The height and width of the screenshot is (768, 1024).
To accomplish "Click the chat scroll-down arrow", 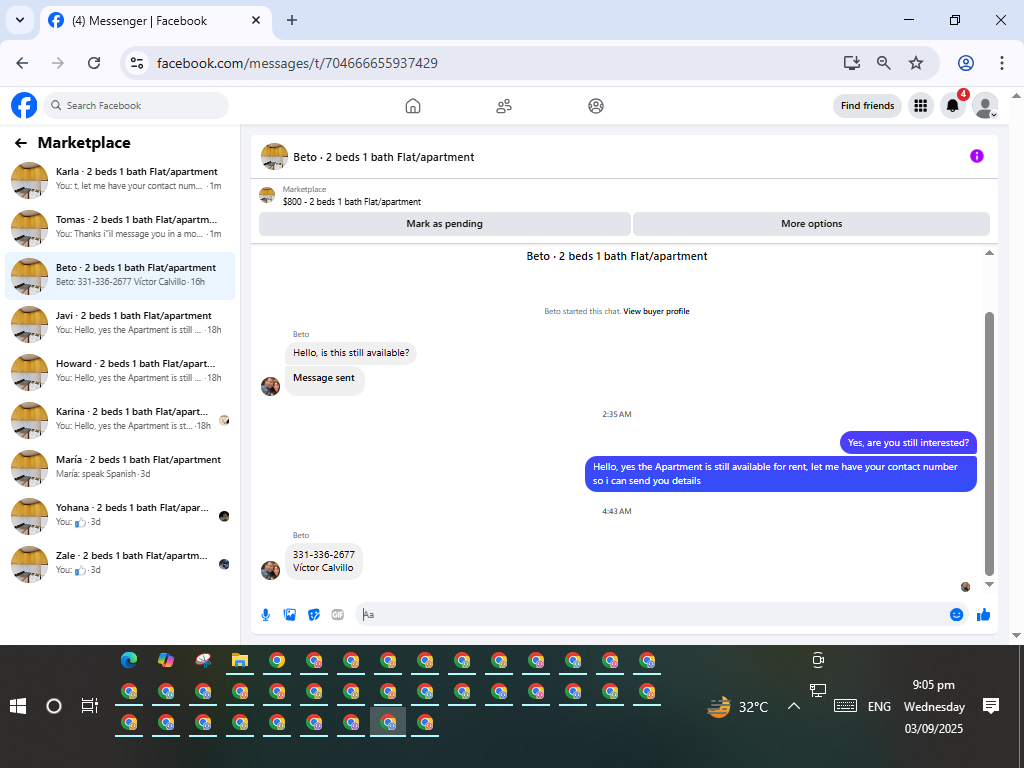I will click(x=989, y=584).
